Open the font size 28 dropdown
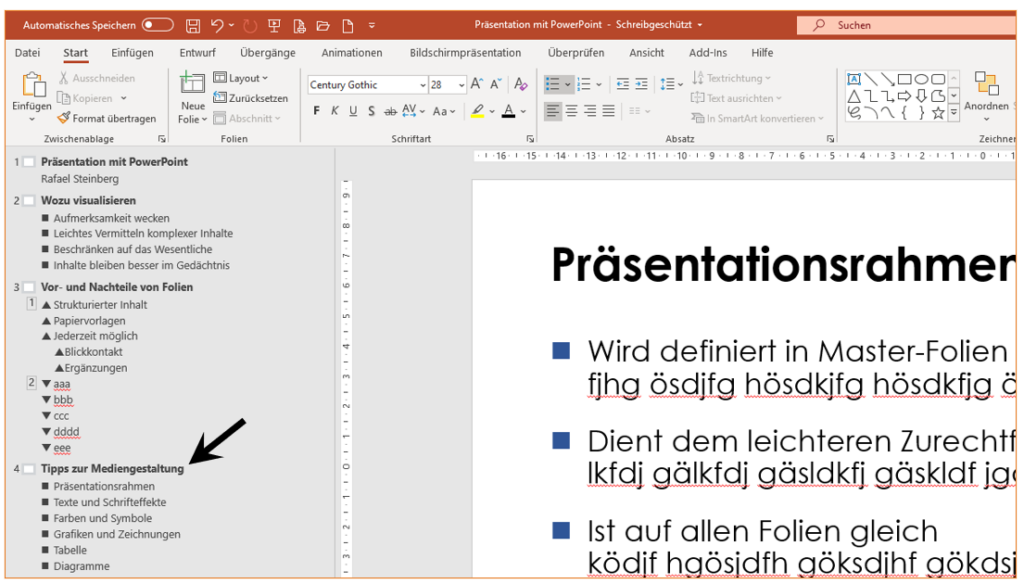 click(x=461, y=85)
